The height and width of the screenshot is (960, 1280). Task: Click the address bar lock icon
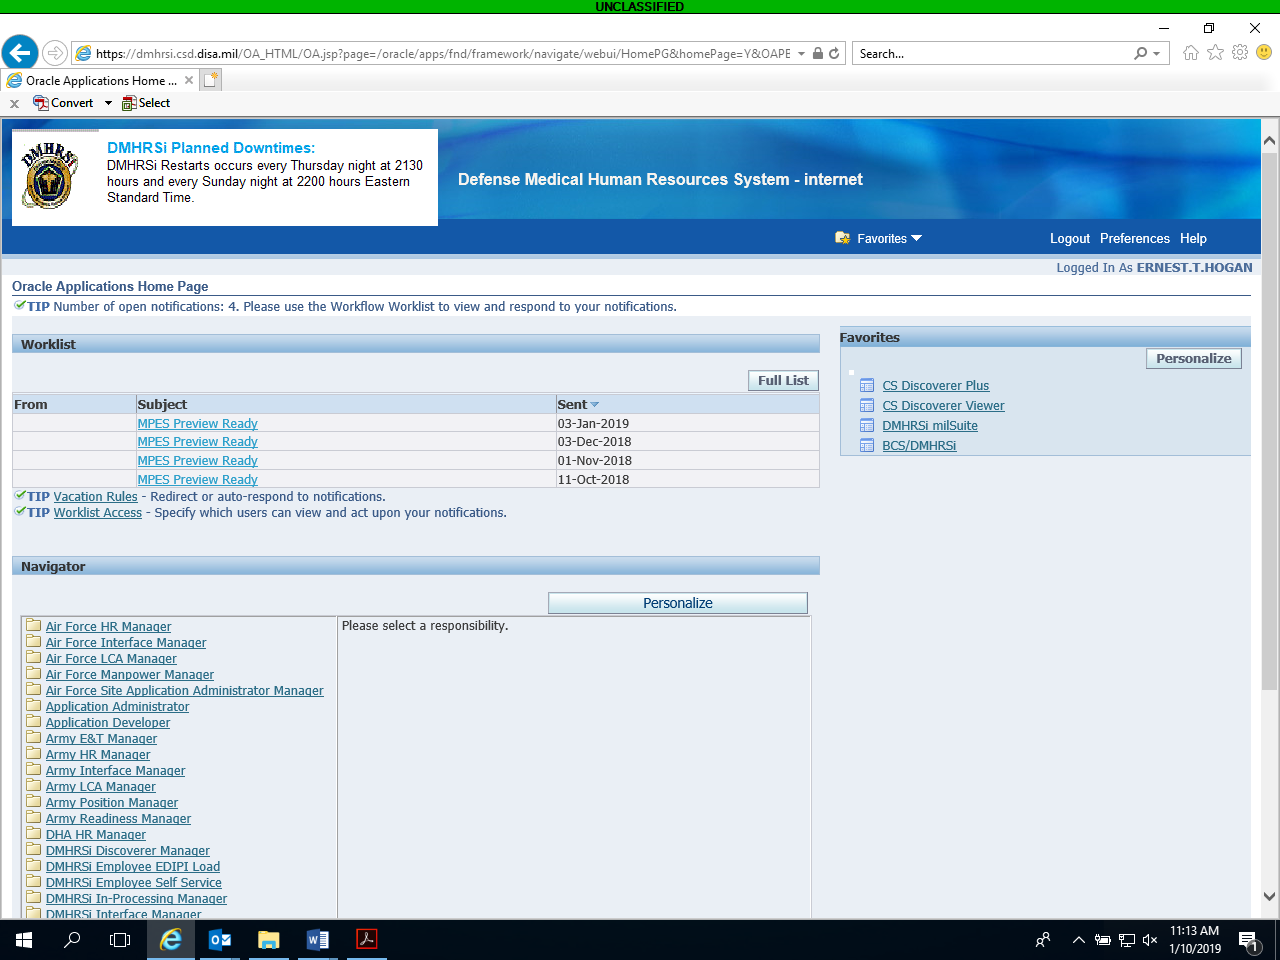click(818, 54)
